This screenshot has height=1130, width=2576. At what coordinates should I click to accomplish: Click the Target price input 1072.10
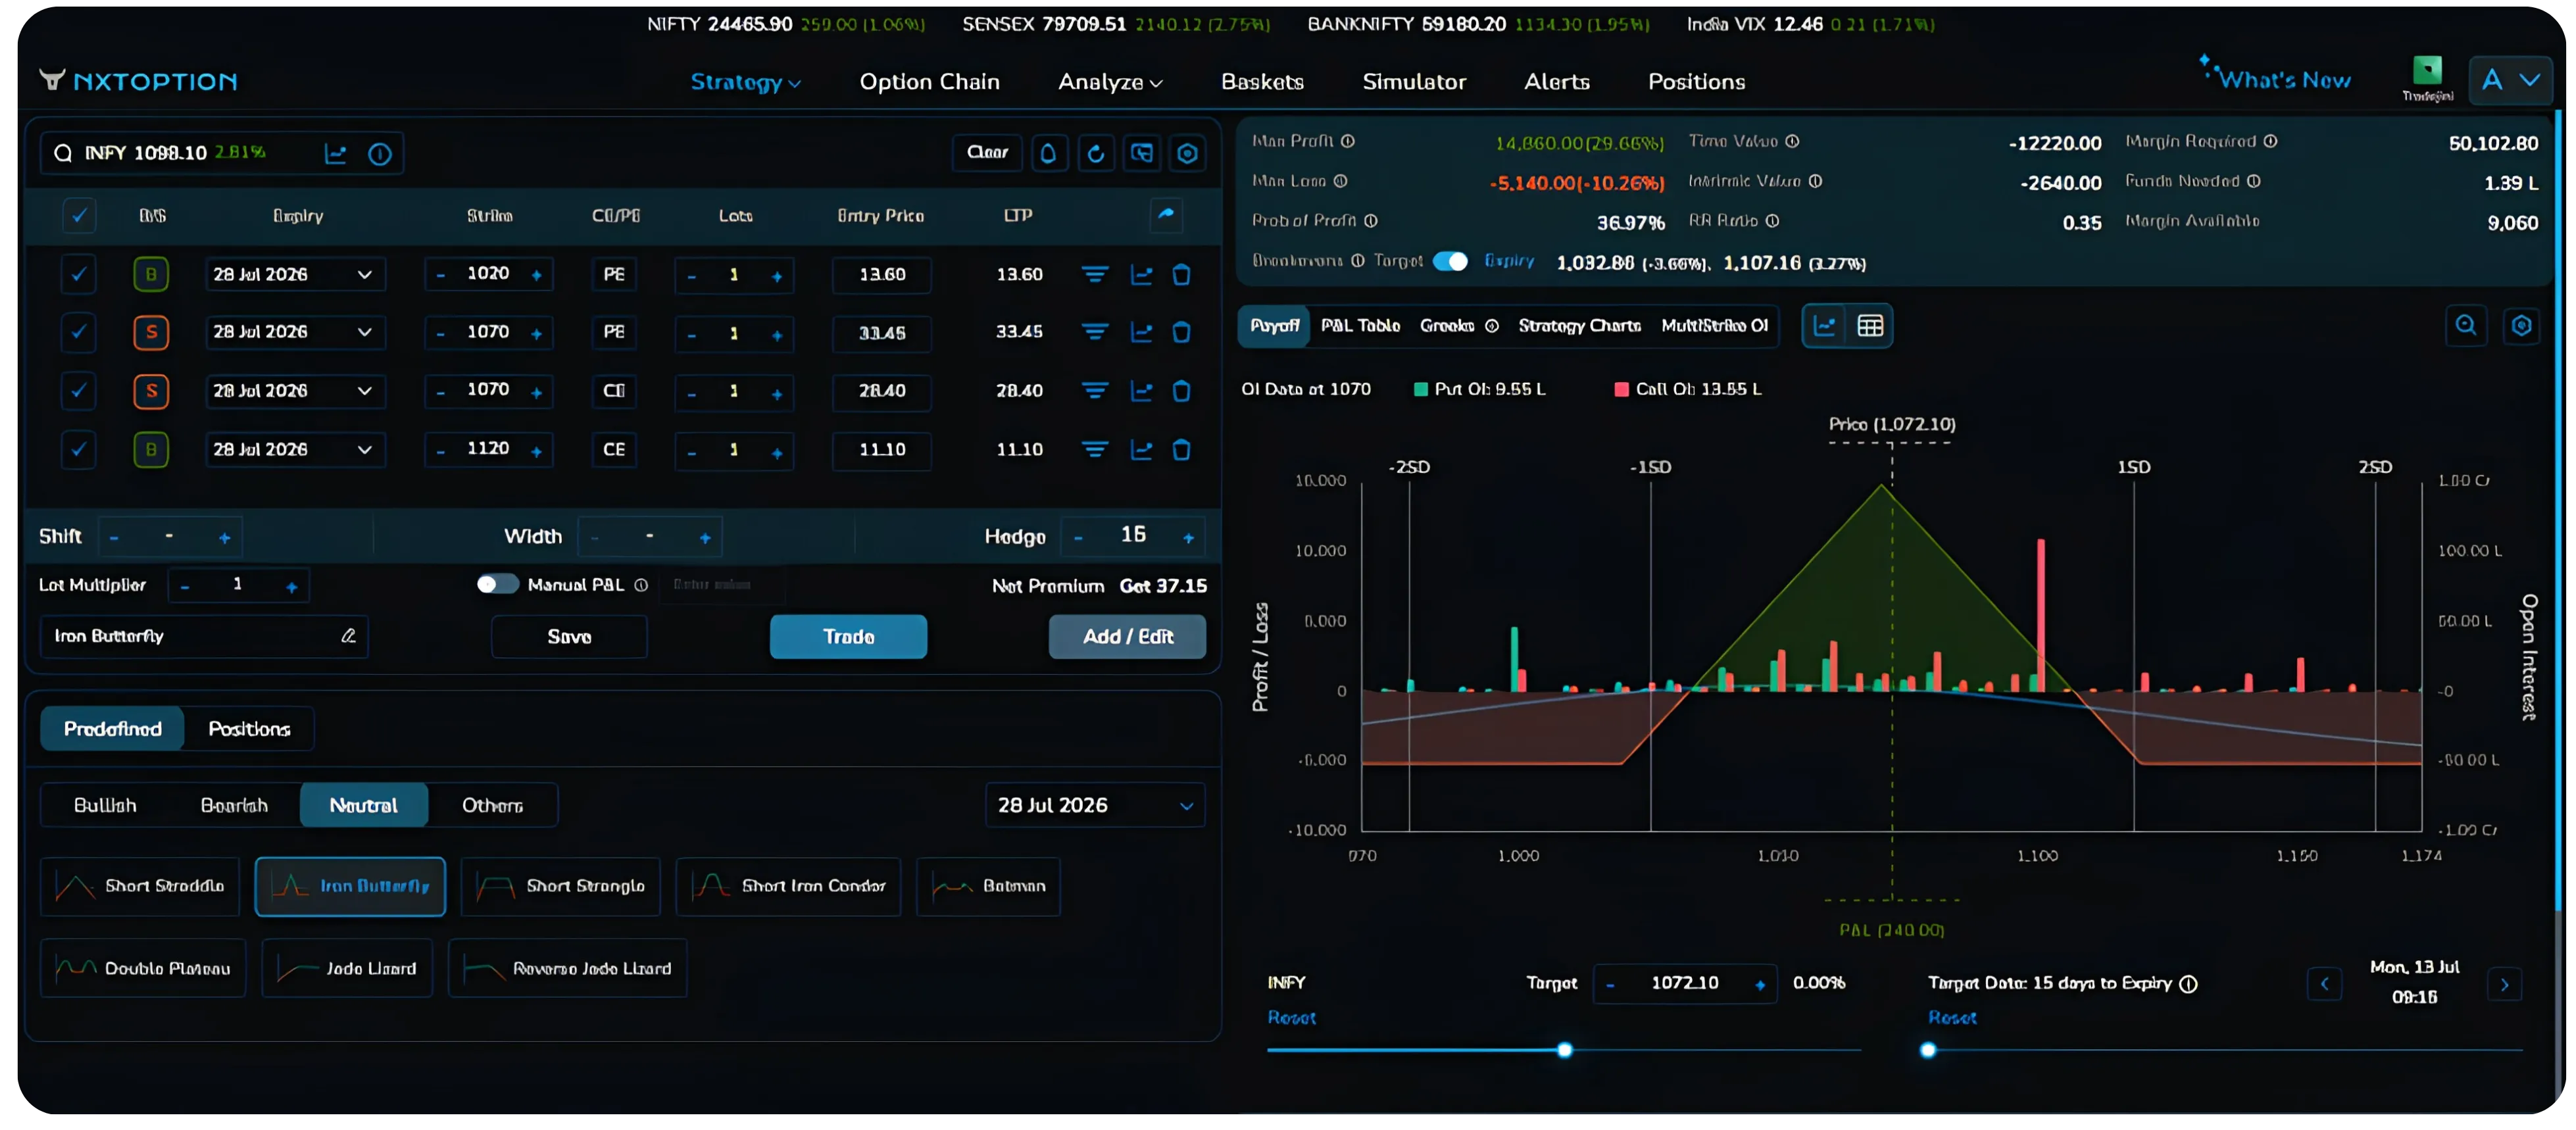(x=1684, y=984)
